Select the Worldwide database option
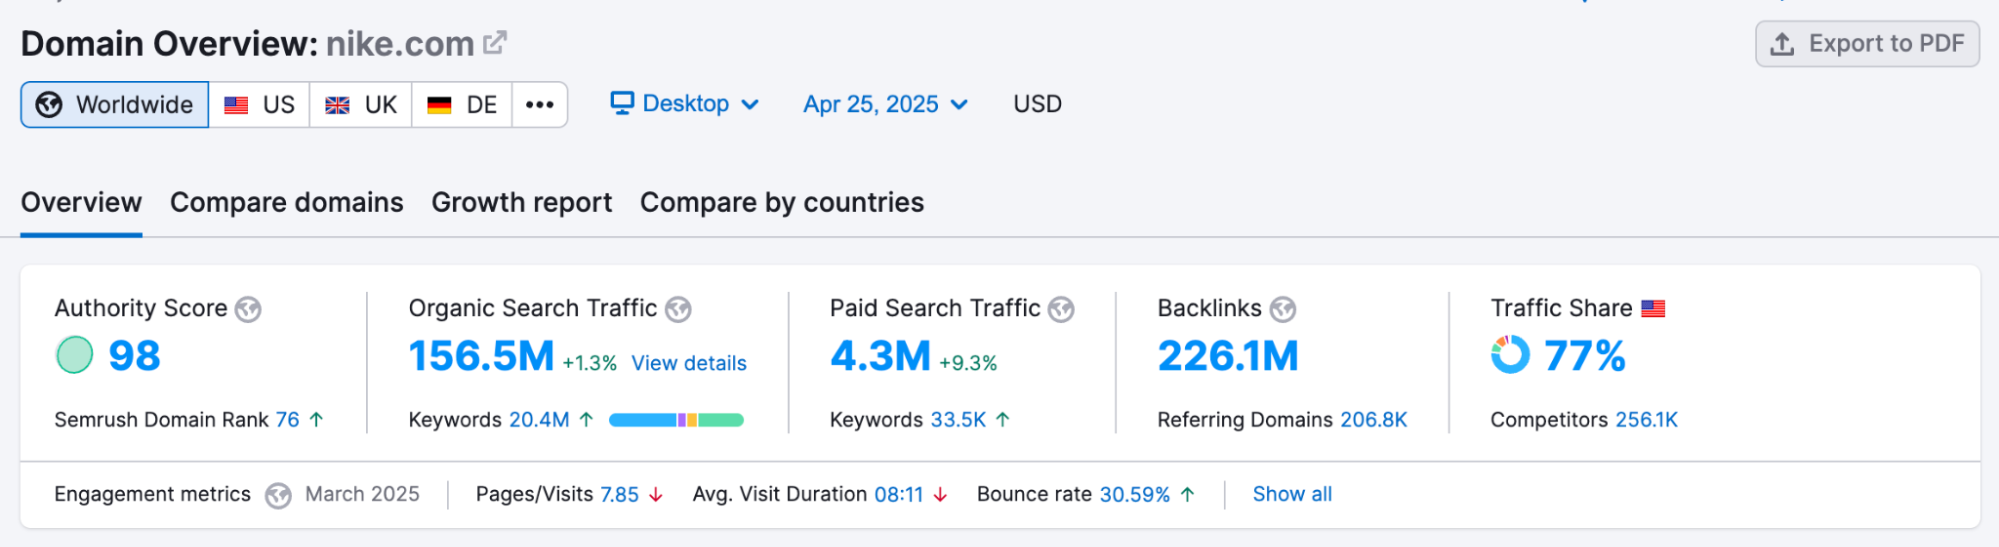 coord(115,105)
